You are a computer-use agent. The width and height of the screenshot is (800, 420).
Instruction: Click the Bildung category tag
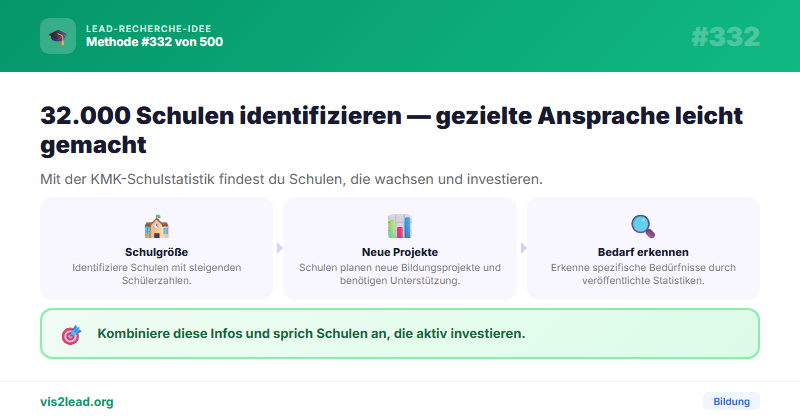[731, 402]
